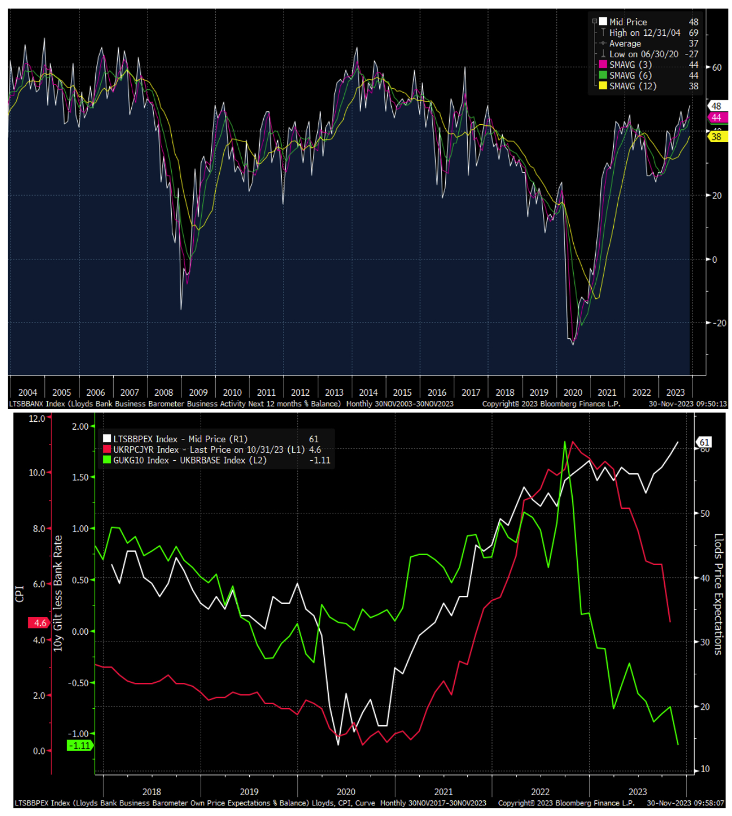Click the 2020 year label on top chart
Screen dimensions: 732x816
(572, 393)
